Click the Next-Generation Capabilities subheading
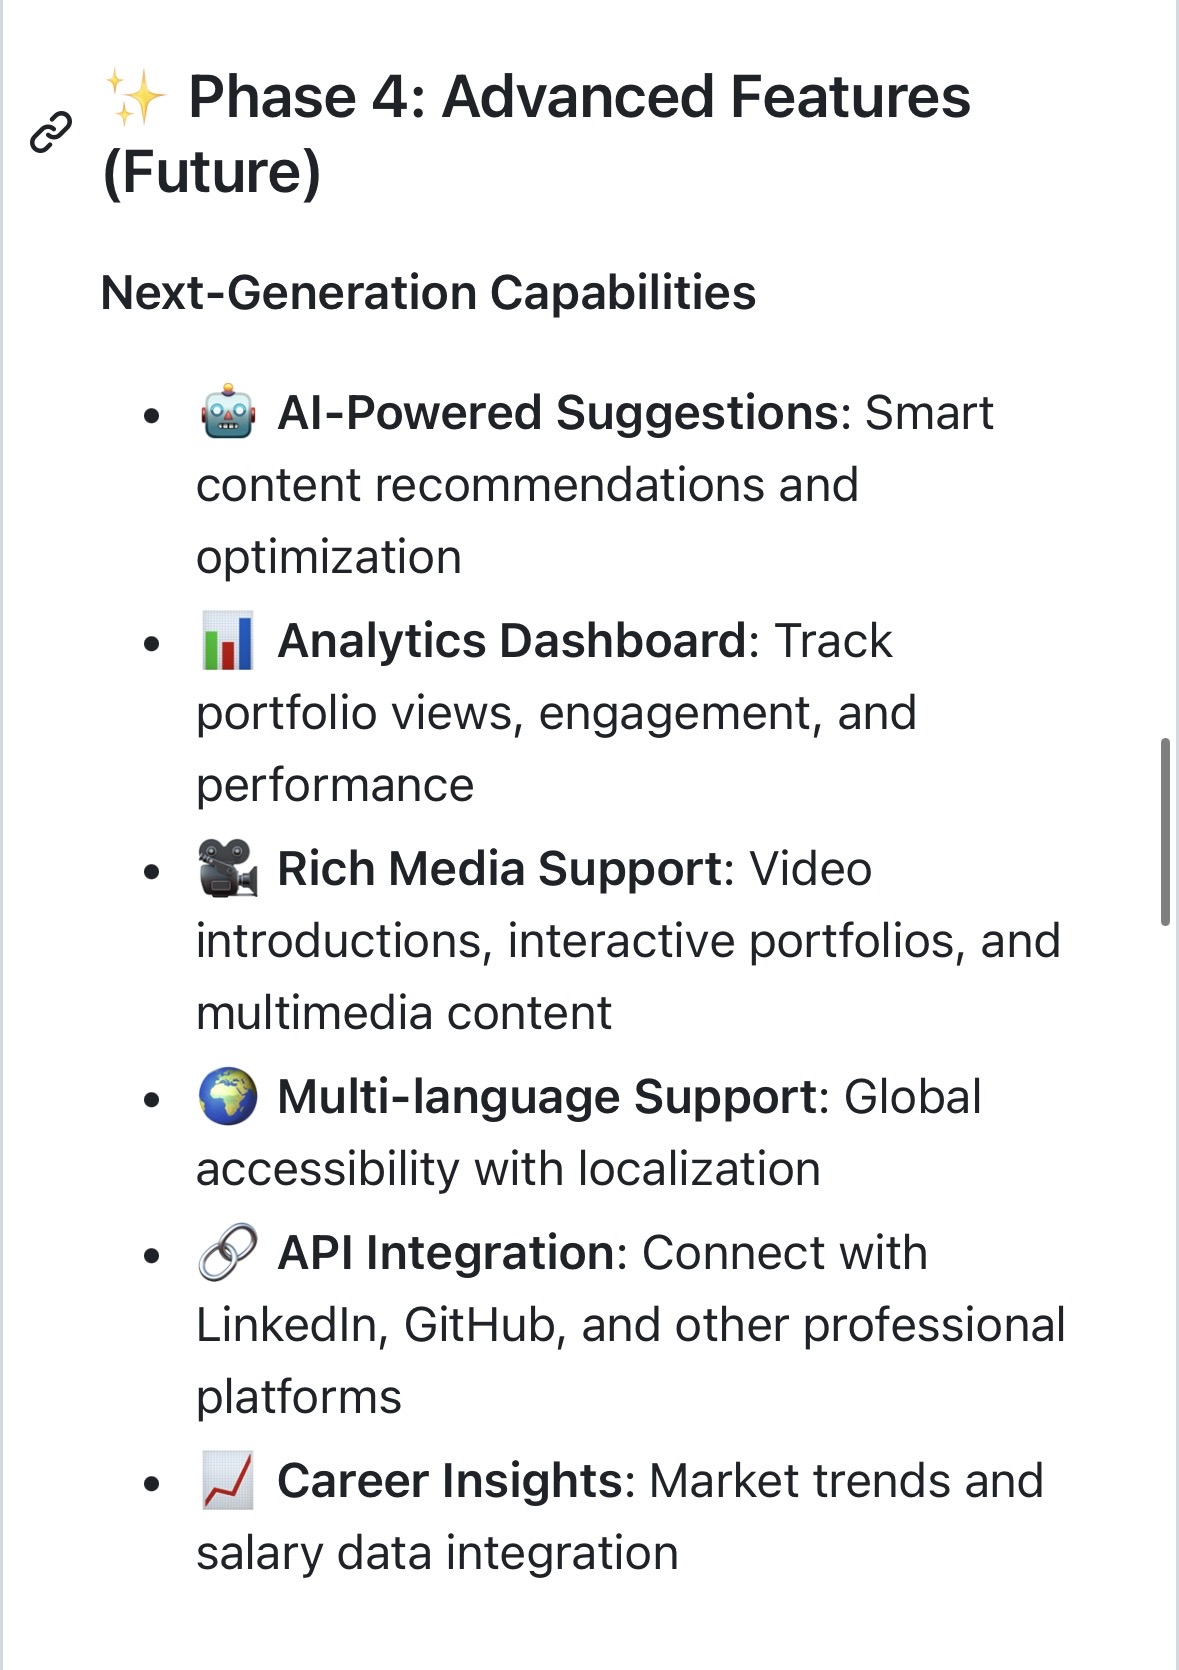1179x1670 pixels. pyautogui.click(x=429, y=293)
